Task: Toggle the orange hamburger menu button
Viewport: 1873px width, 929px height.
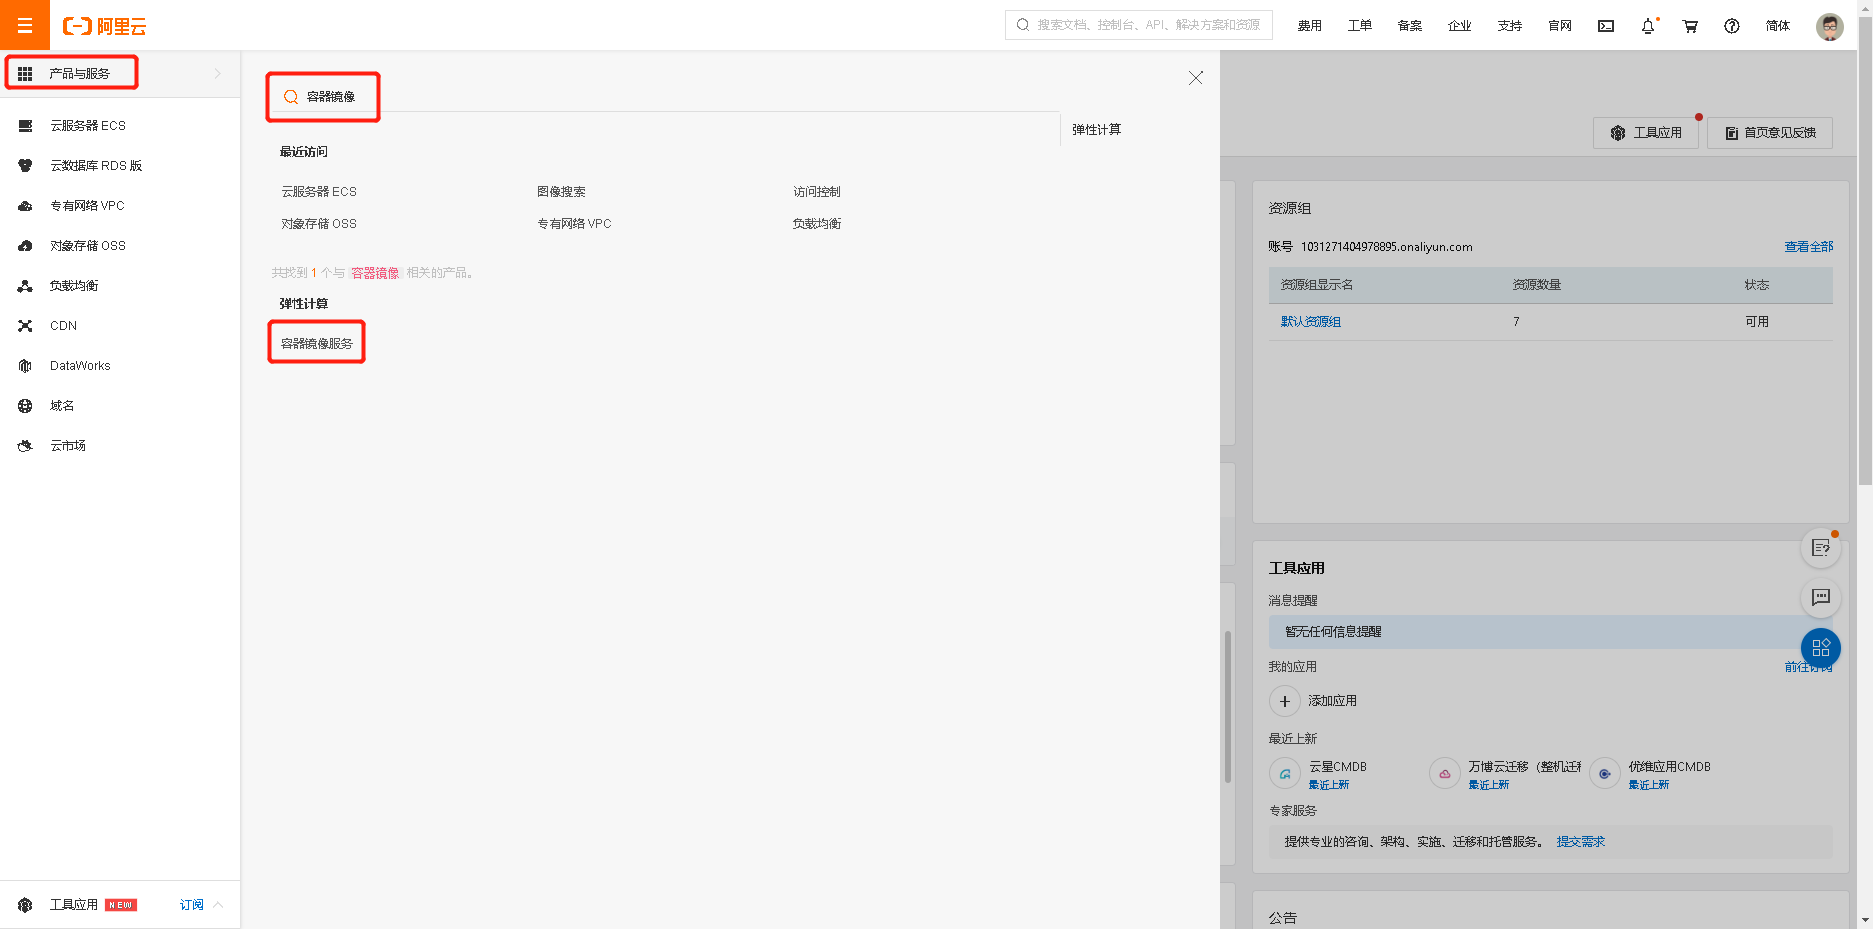Action: (x=25, y=25)
